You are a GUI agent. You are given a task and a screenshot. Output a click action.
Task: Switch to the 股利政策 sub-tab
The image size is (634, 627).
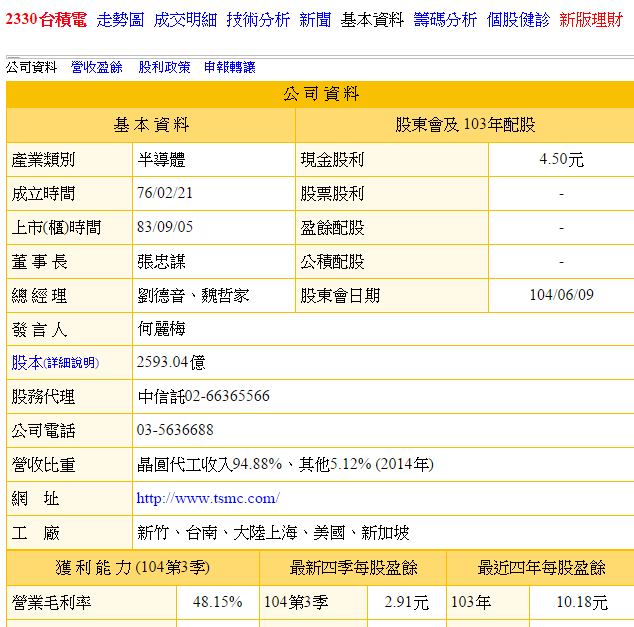tap(164, 67)
